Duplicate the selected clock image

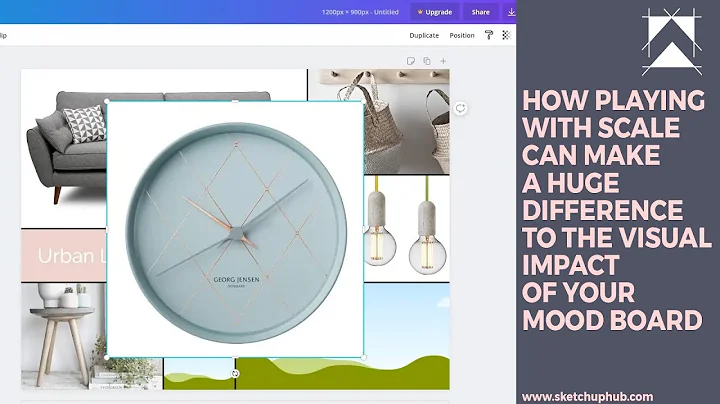pyautogui.click(x=424, y=35)
